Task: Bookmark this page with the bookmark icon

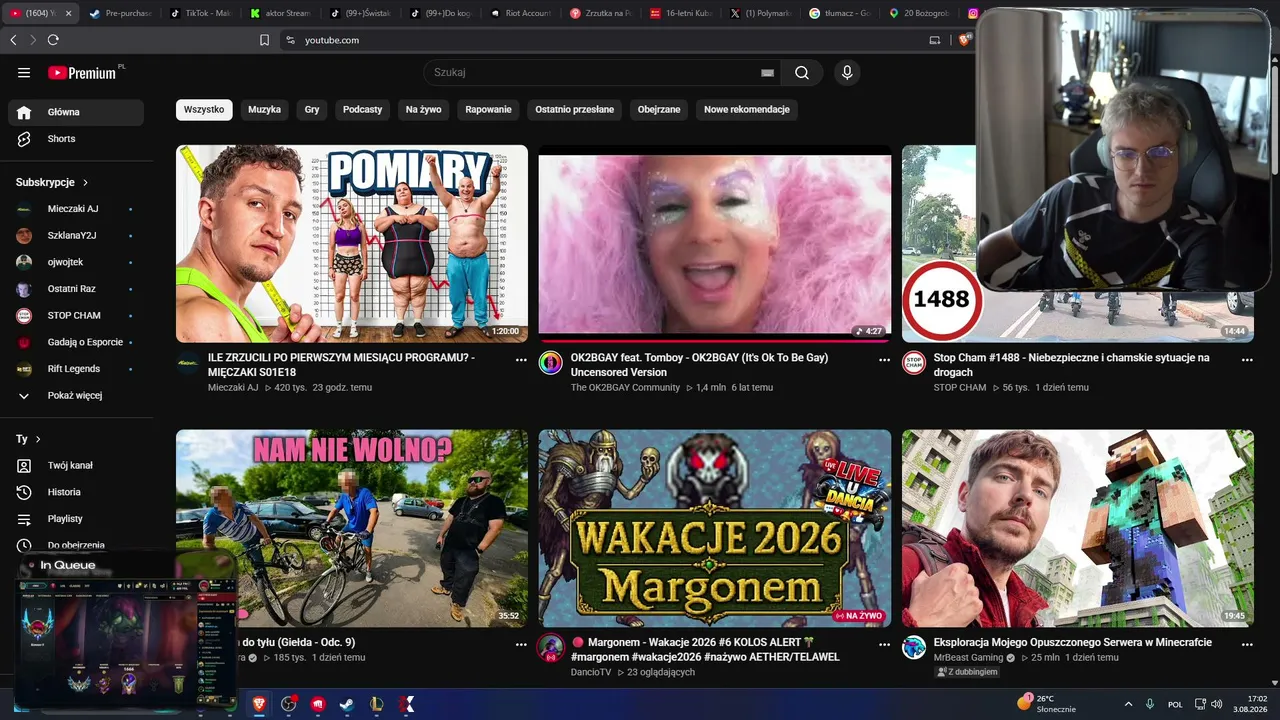Action: tap(264, 40)
